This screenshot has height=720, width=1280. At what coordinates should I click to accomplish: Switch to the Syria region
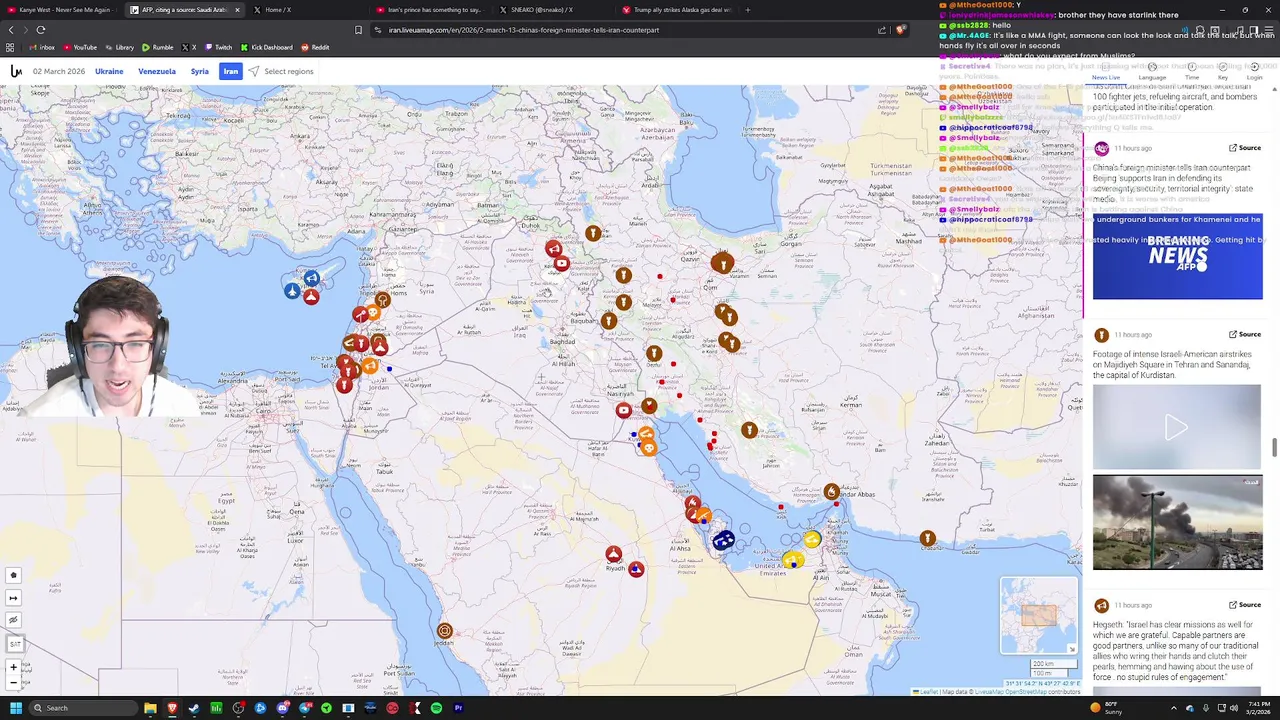[200, 71]
